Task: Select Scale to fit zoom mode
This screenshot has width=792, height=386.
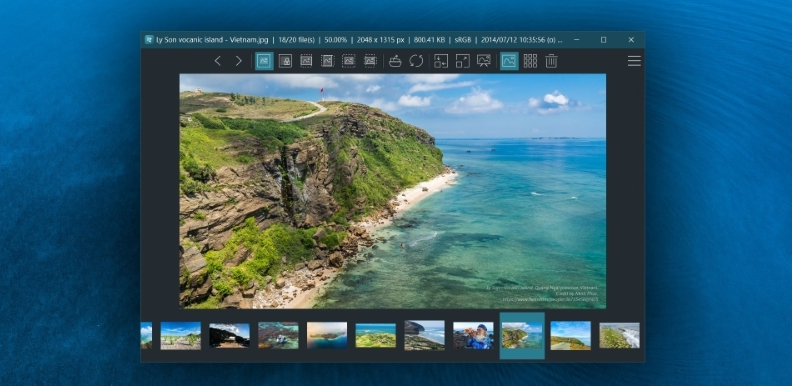Action: tap(349, 61)
